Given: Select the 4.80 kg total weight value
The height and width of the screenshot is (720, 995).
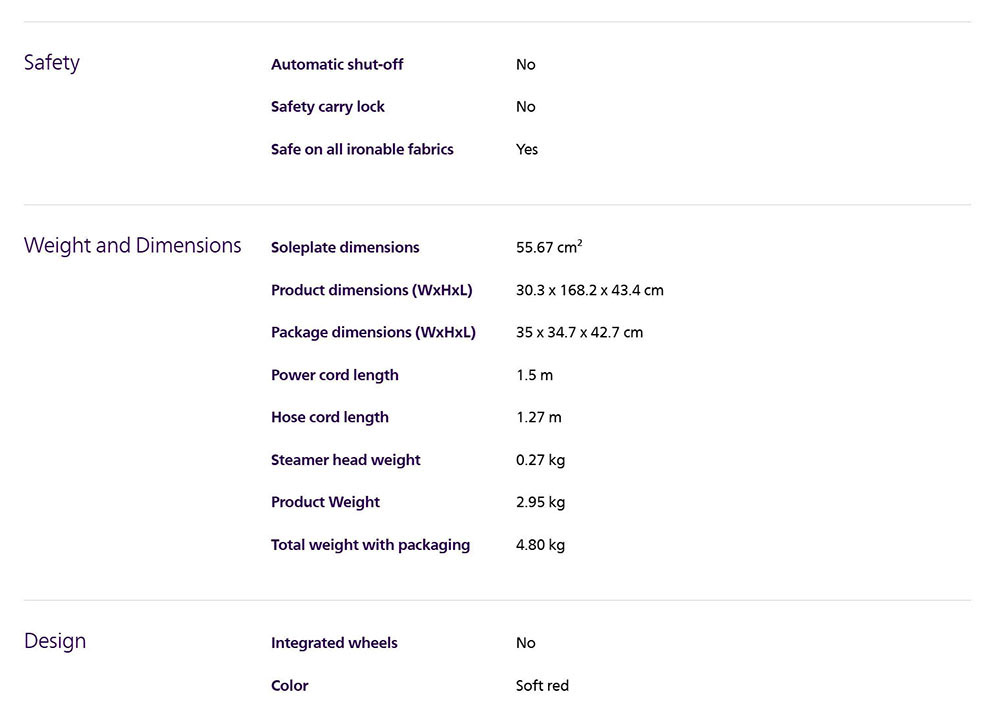Looking at the screenshot, I should tap(541, 545).
